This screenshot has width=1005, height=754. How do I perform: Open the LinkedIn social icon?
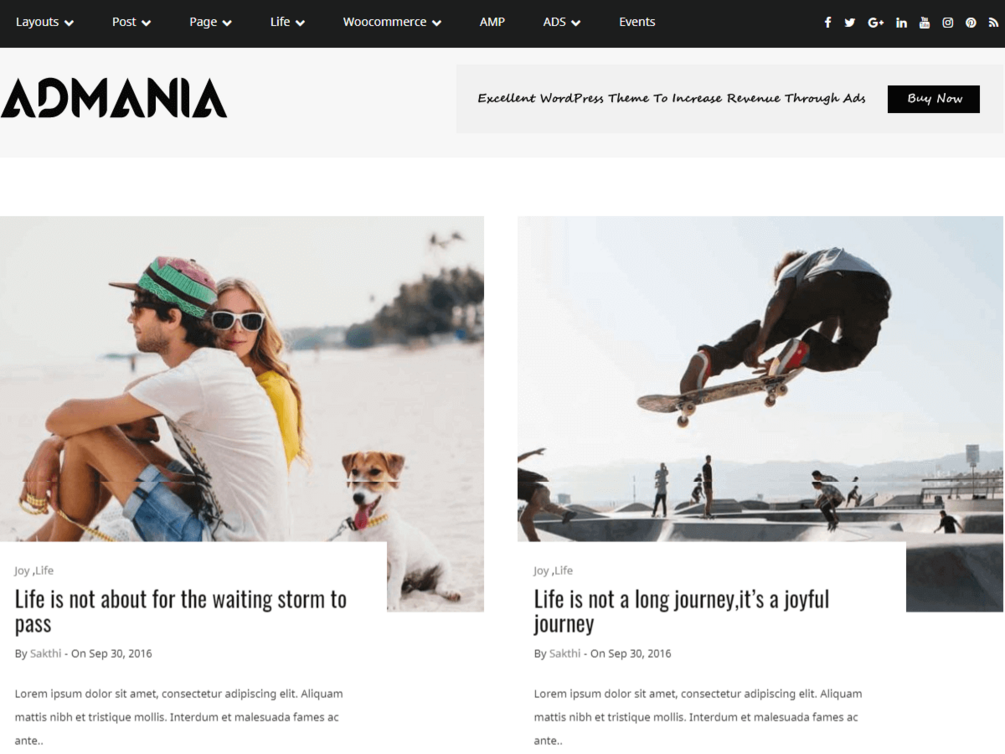(x=901, y=22)
